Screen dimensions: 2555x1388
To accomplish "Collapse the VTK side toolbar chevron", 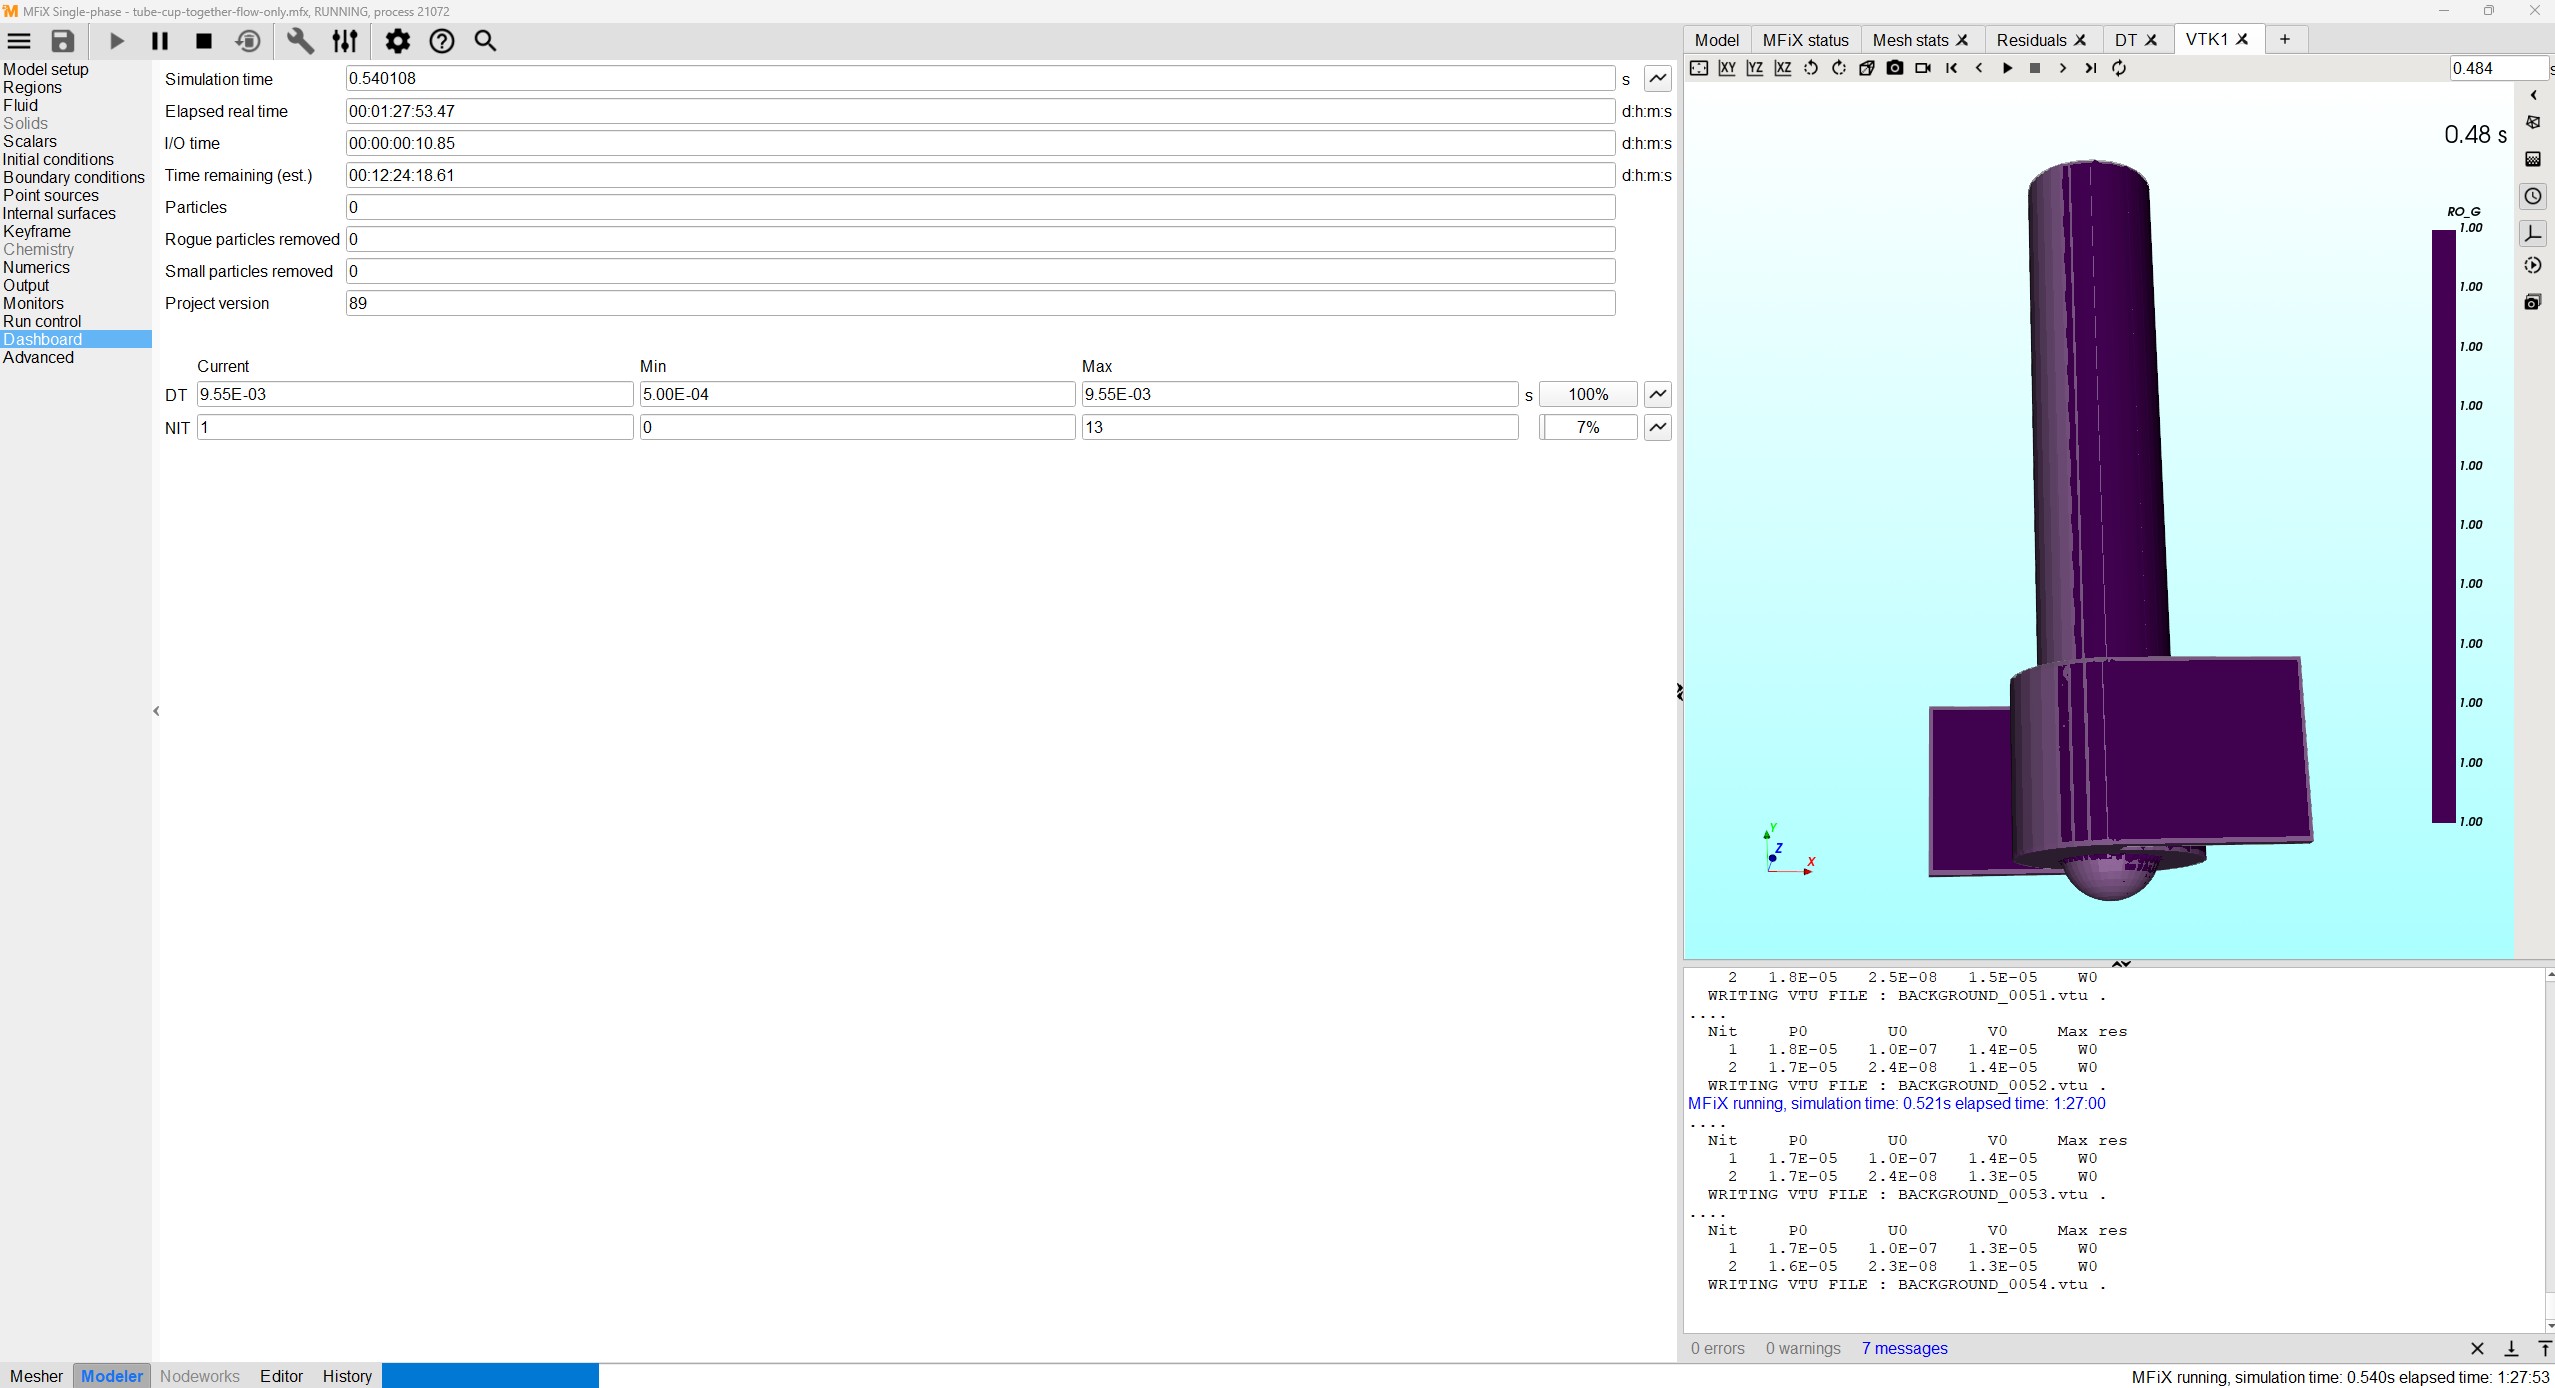I will (x=2533, y=95).
